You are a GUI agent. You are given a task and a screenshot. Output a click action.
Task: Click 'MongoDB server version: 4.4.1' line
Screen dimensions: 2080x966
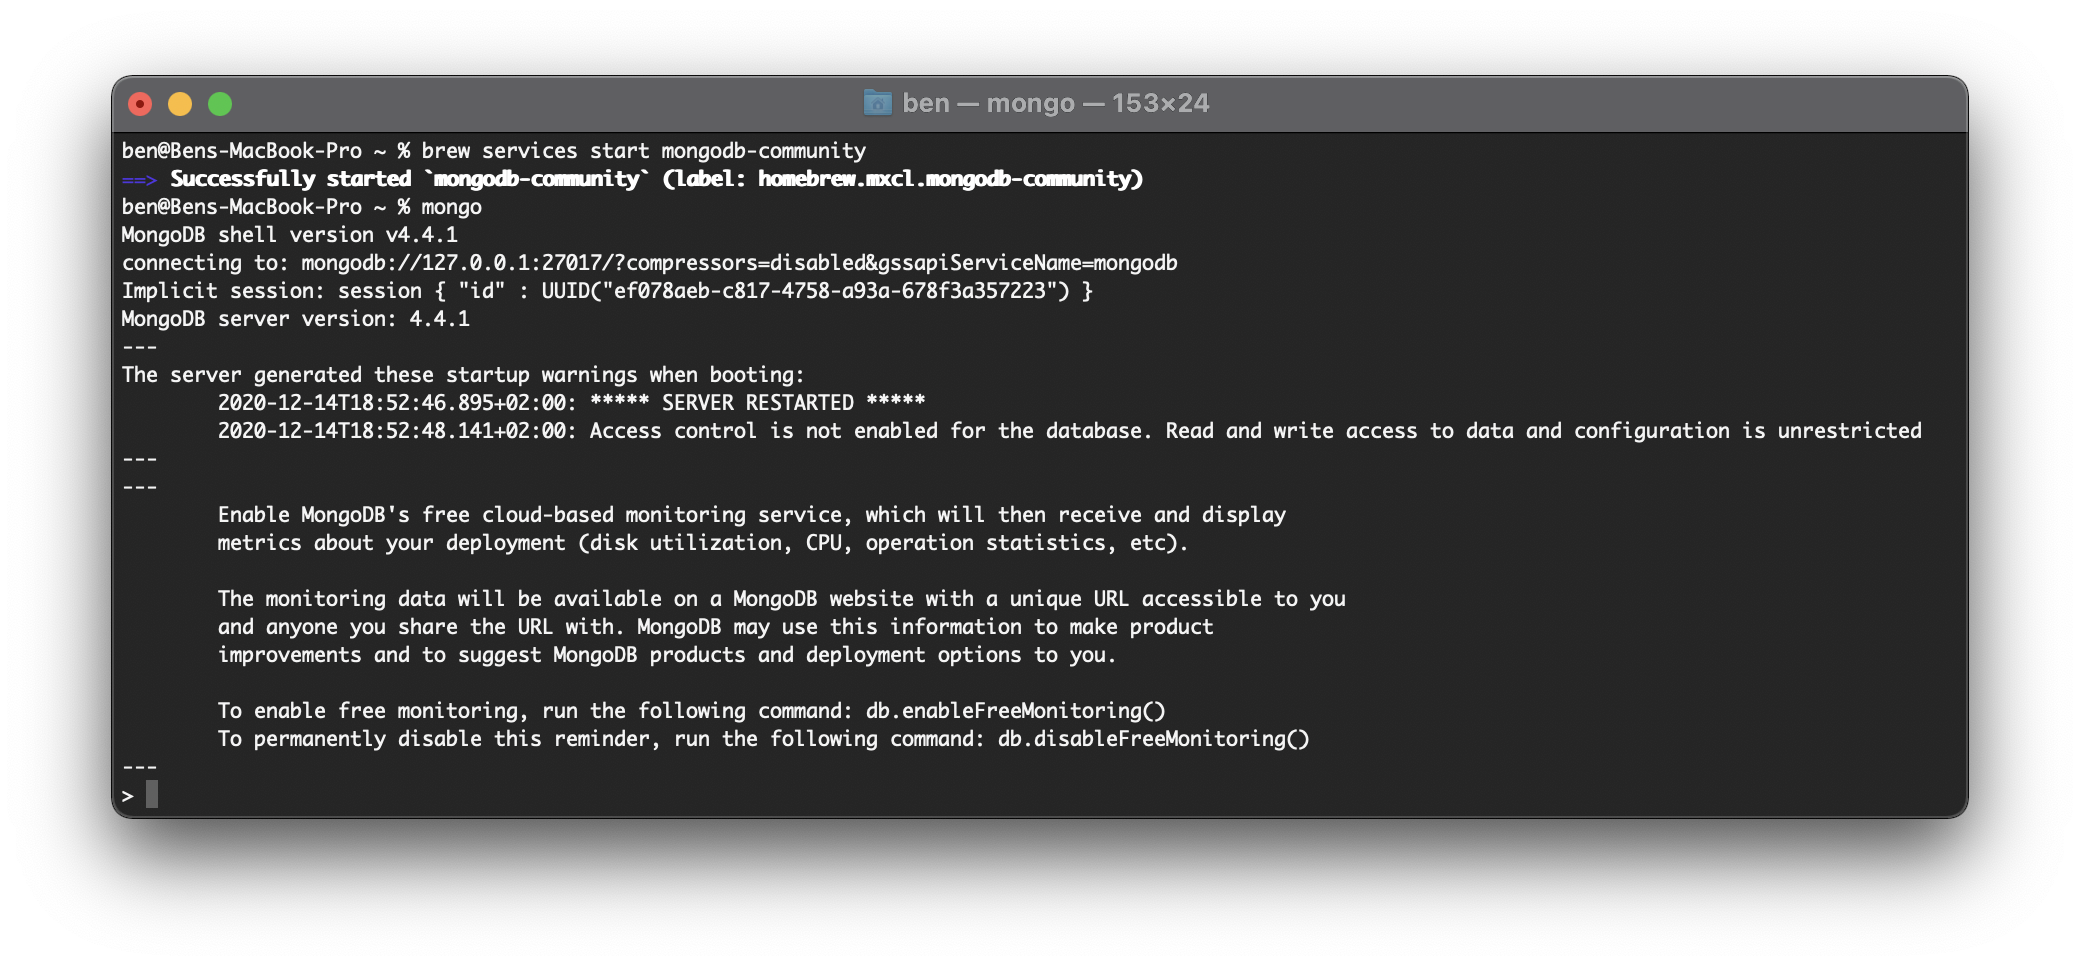[295, 319]
